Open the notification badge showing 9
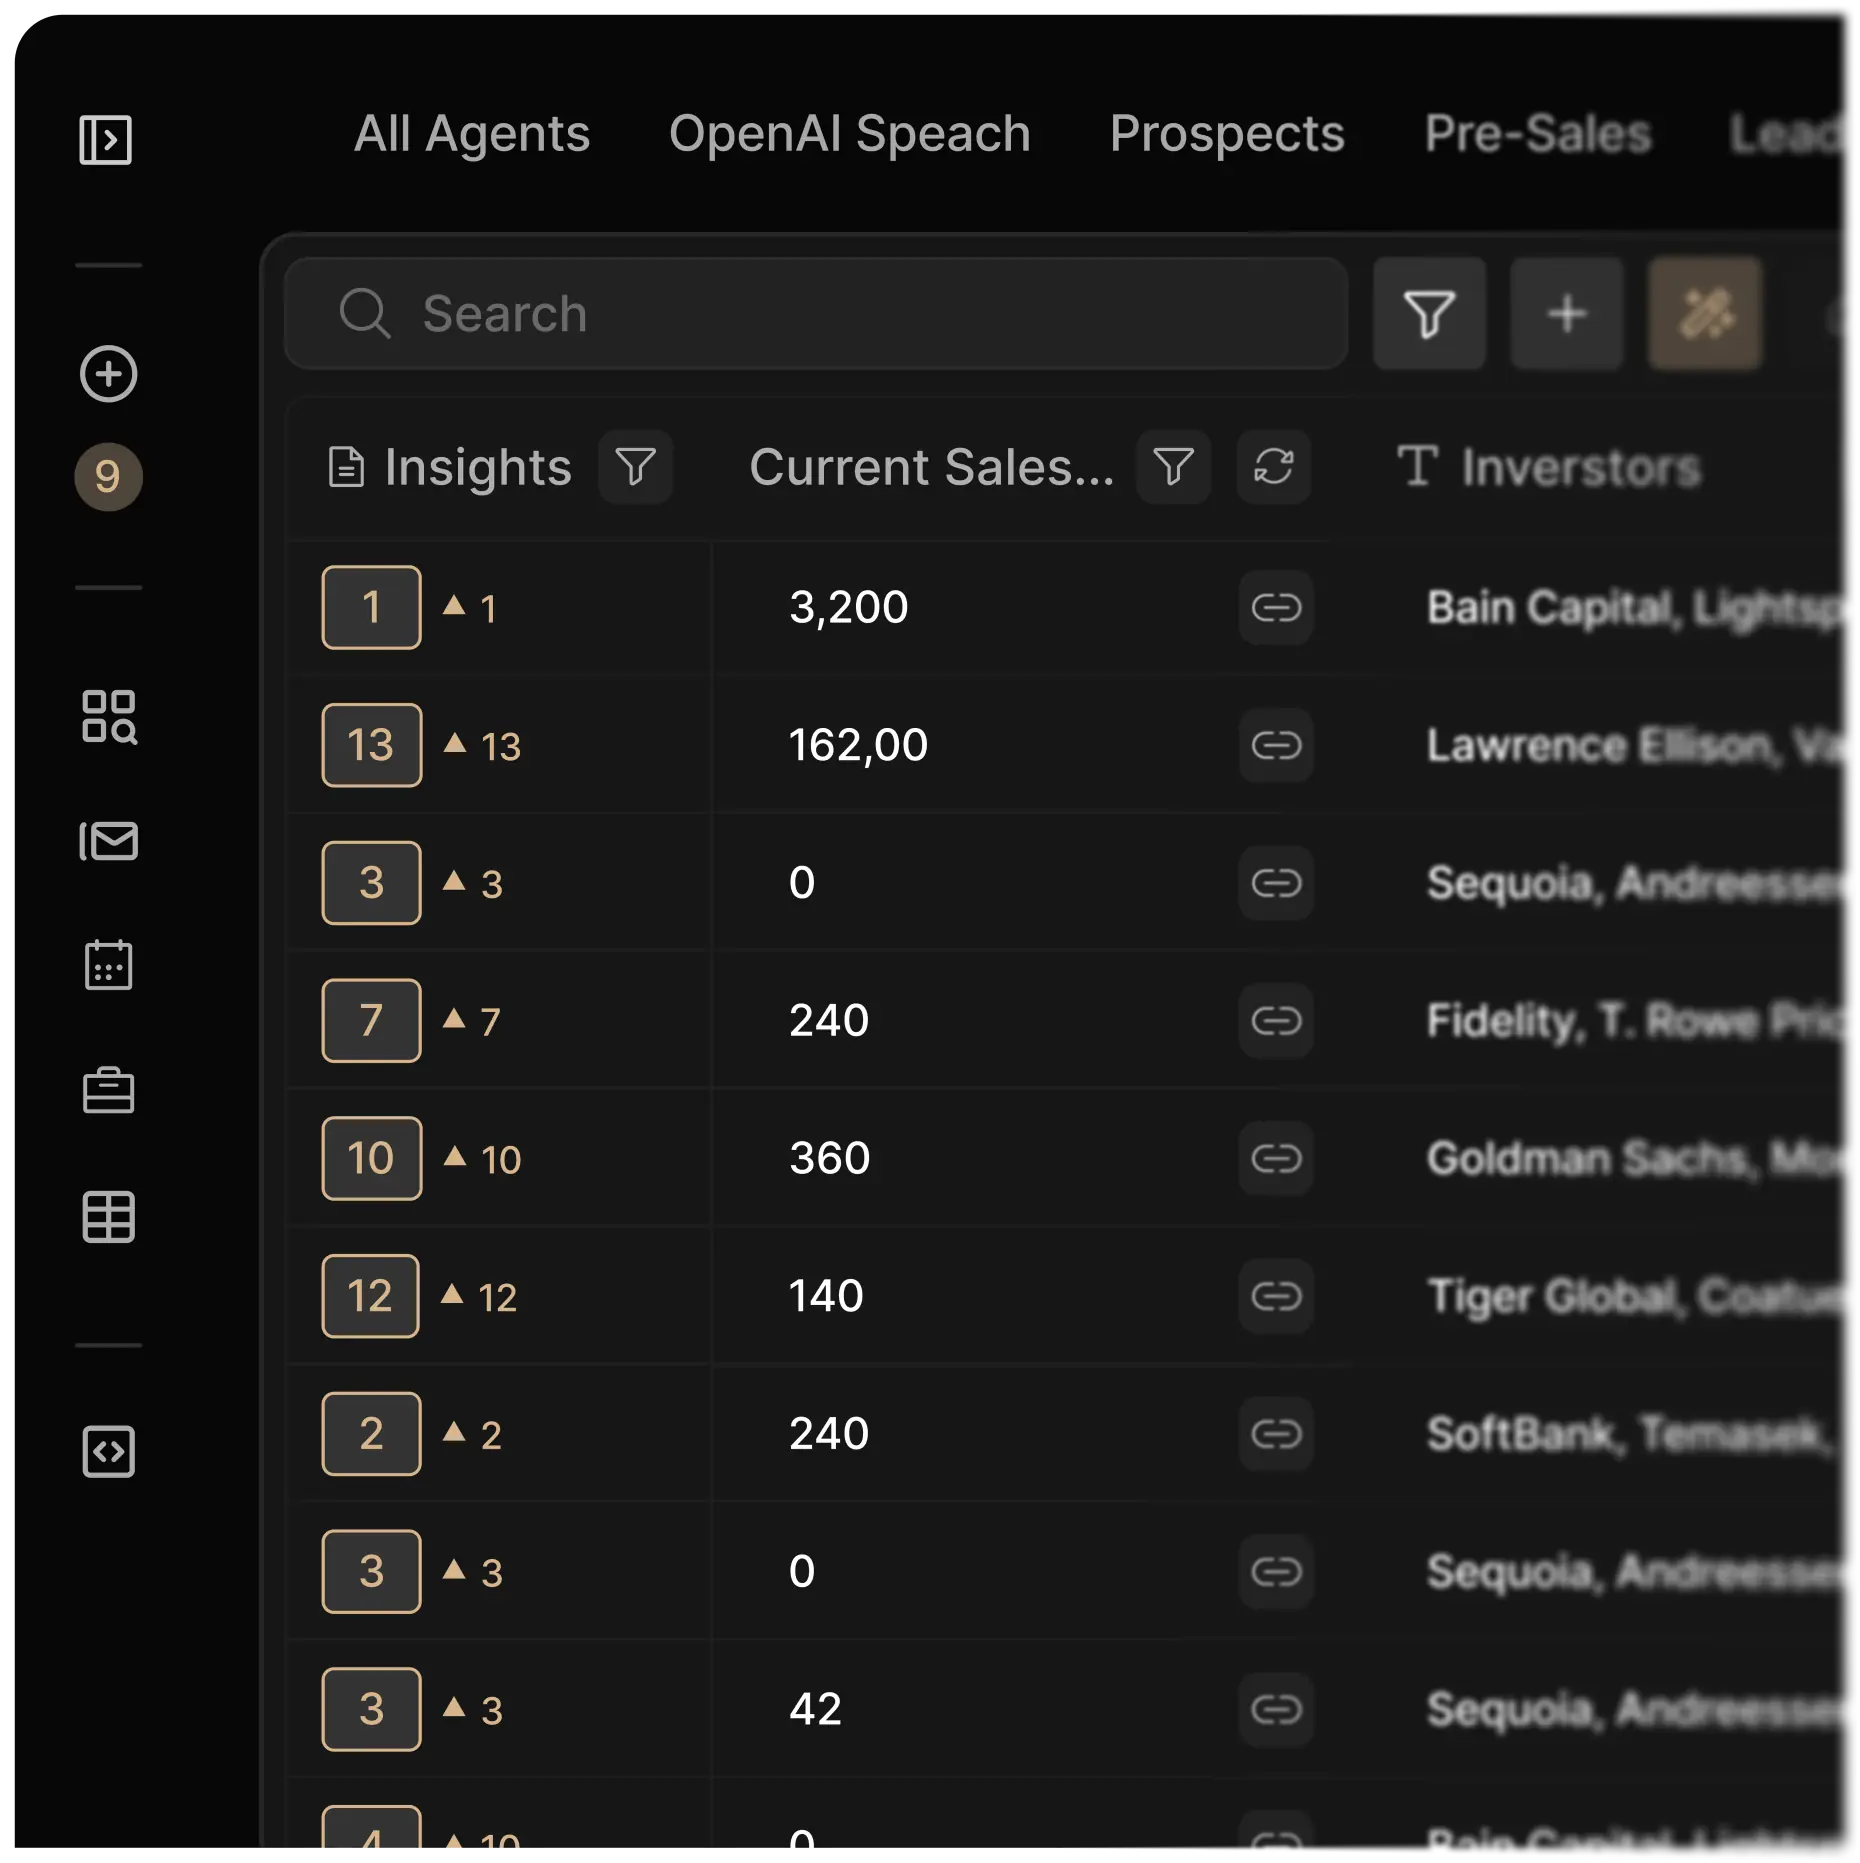The image size is (1860, 1863). point(108,477)
